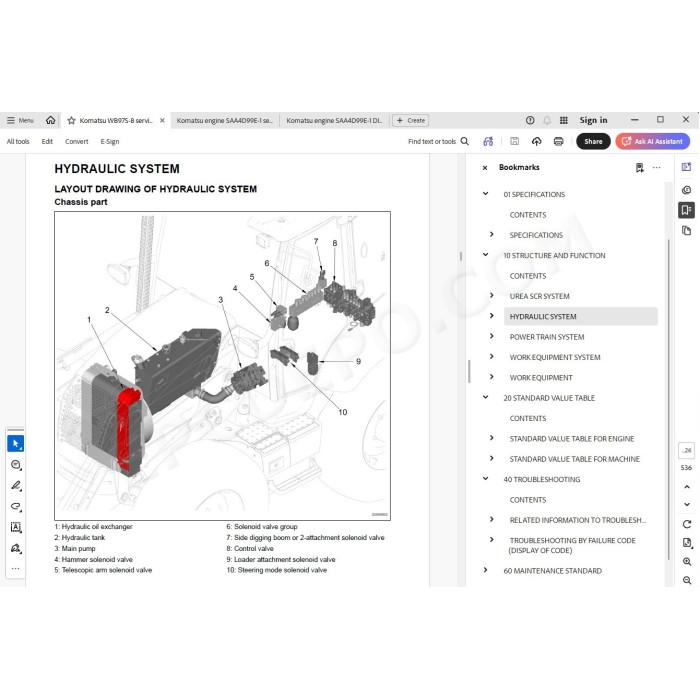Open the Convert menu
700x700 pixels.
77,142
